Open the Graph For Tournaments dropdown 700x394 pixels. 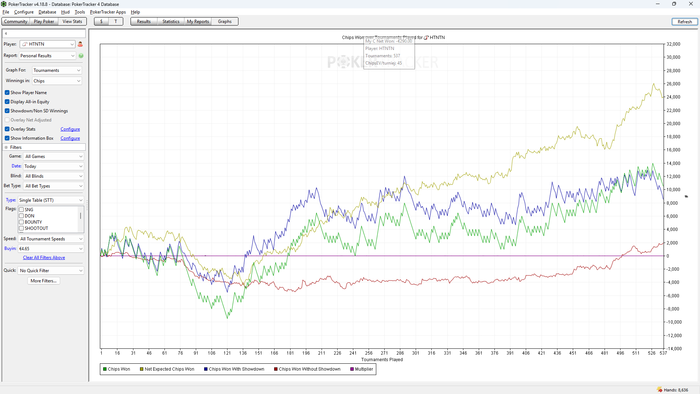click(x=57, y=70)
